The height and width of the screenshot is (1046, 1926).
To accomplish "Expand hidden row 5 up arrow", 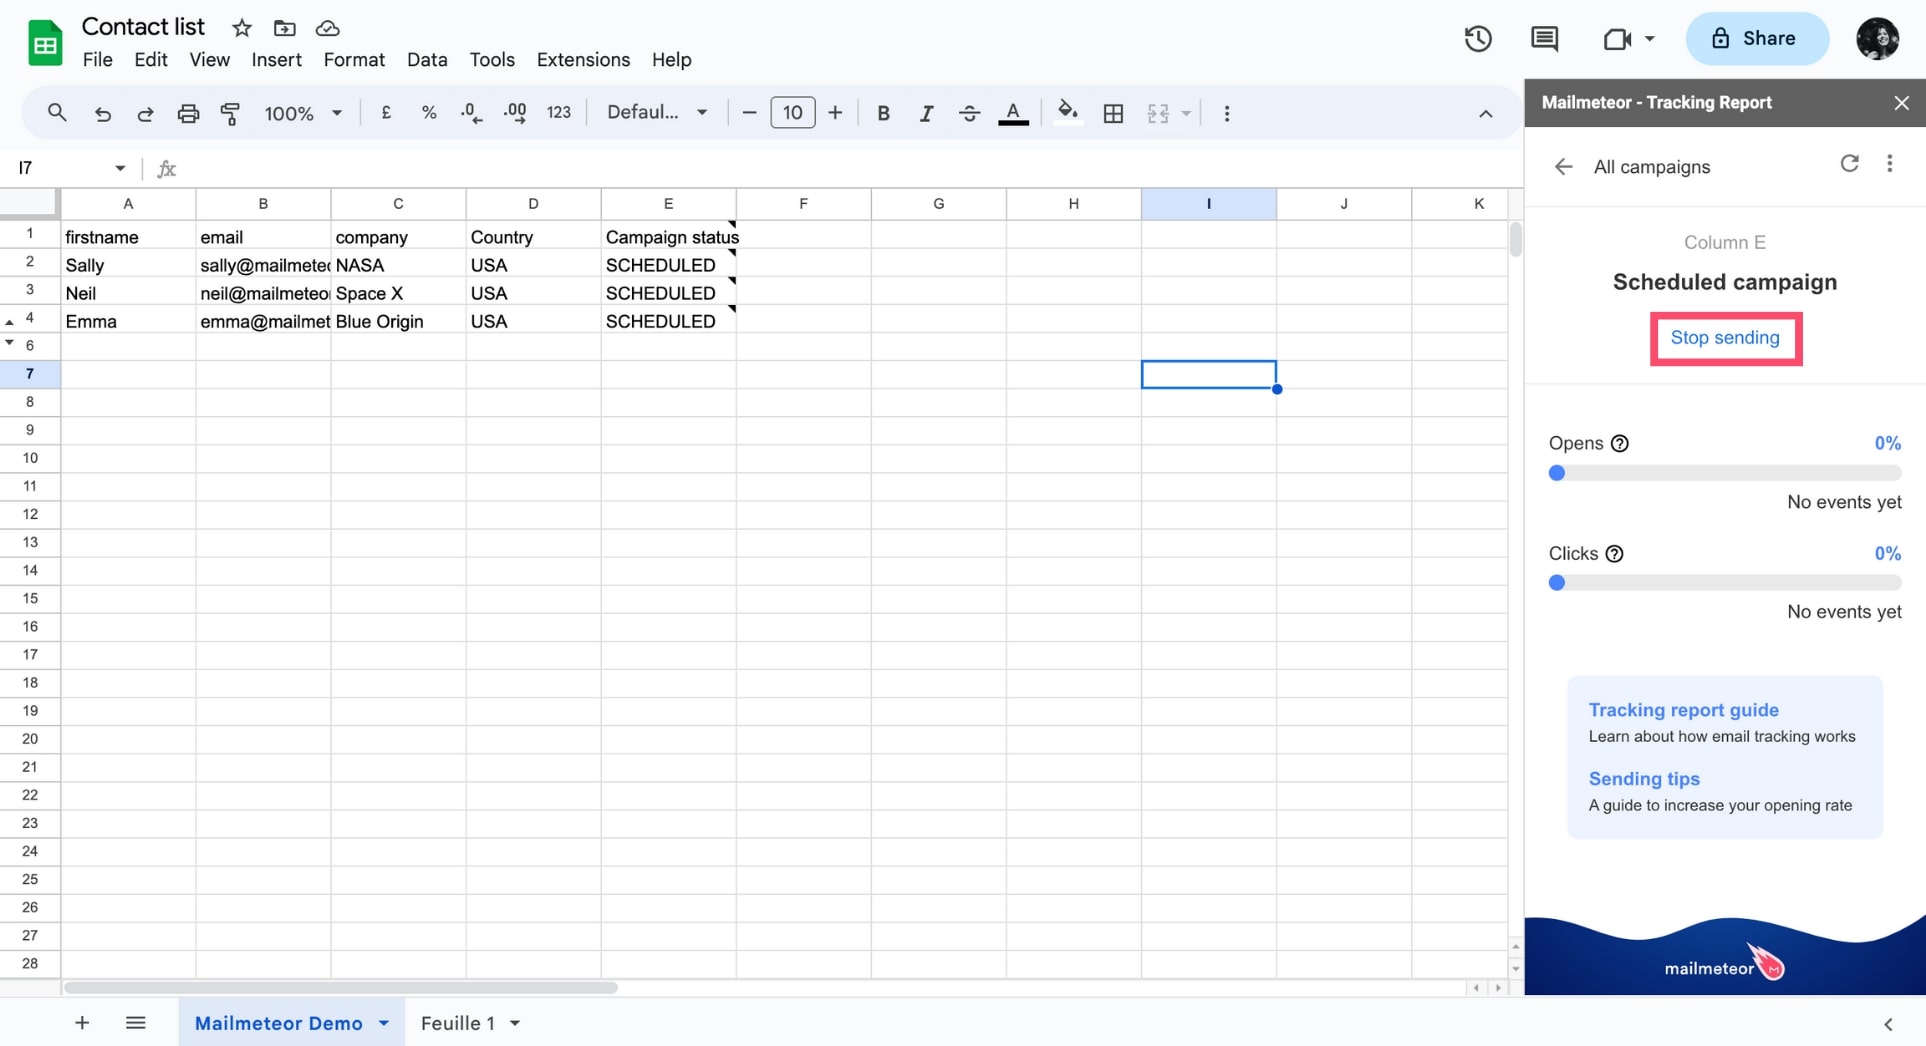I will [x=10, y=322].
